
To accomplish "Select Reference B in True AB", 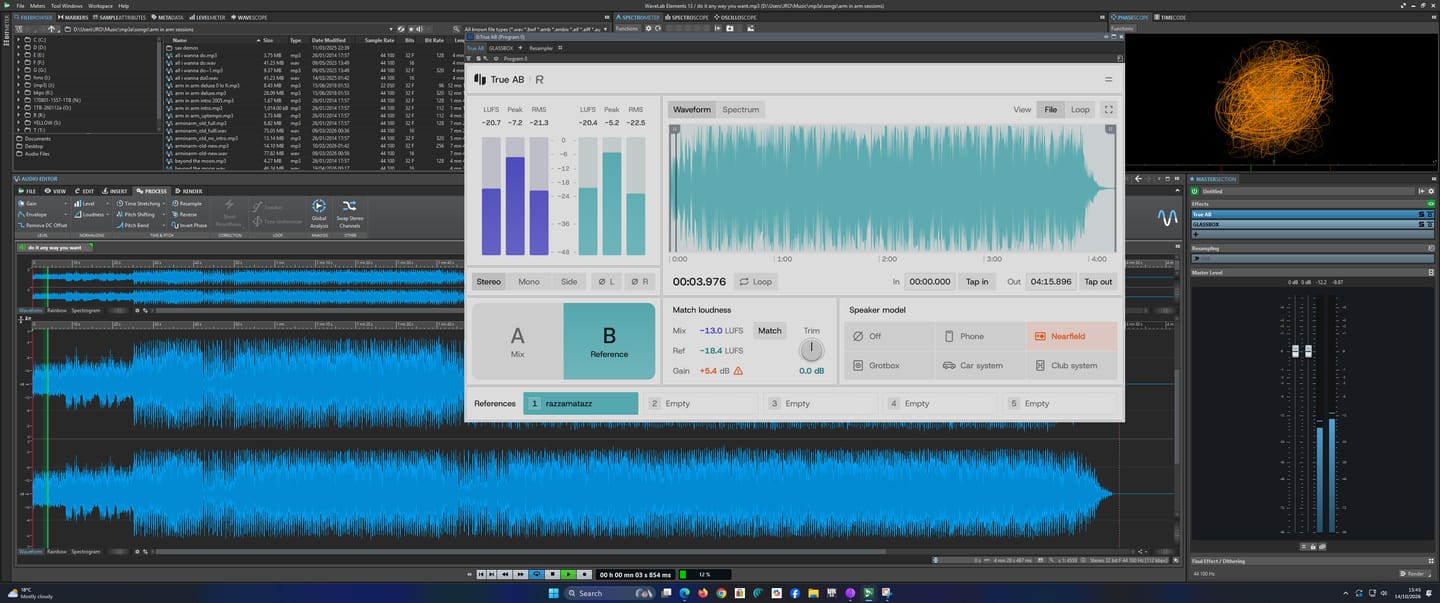I will 609,341.
